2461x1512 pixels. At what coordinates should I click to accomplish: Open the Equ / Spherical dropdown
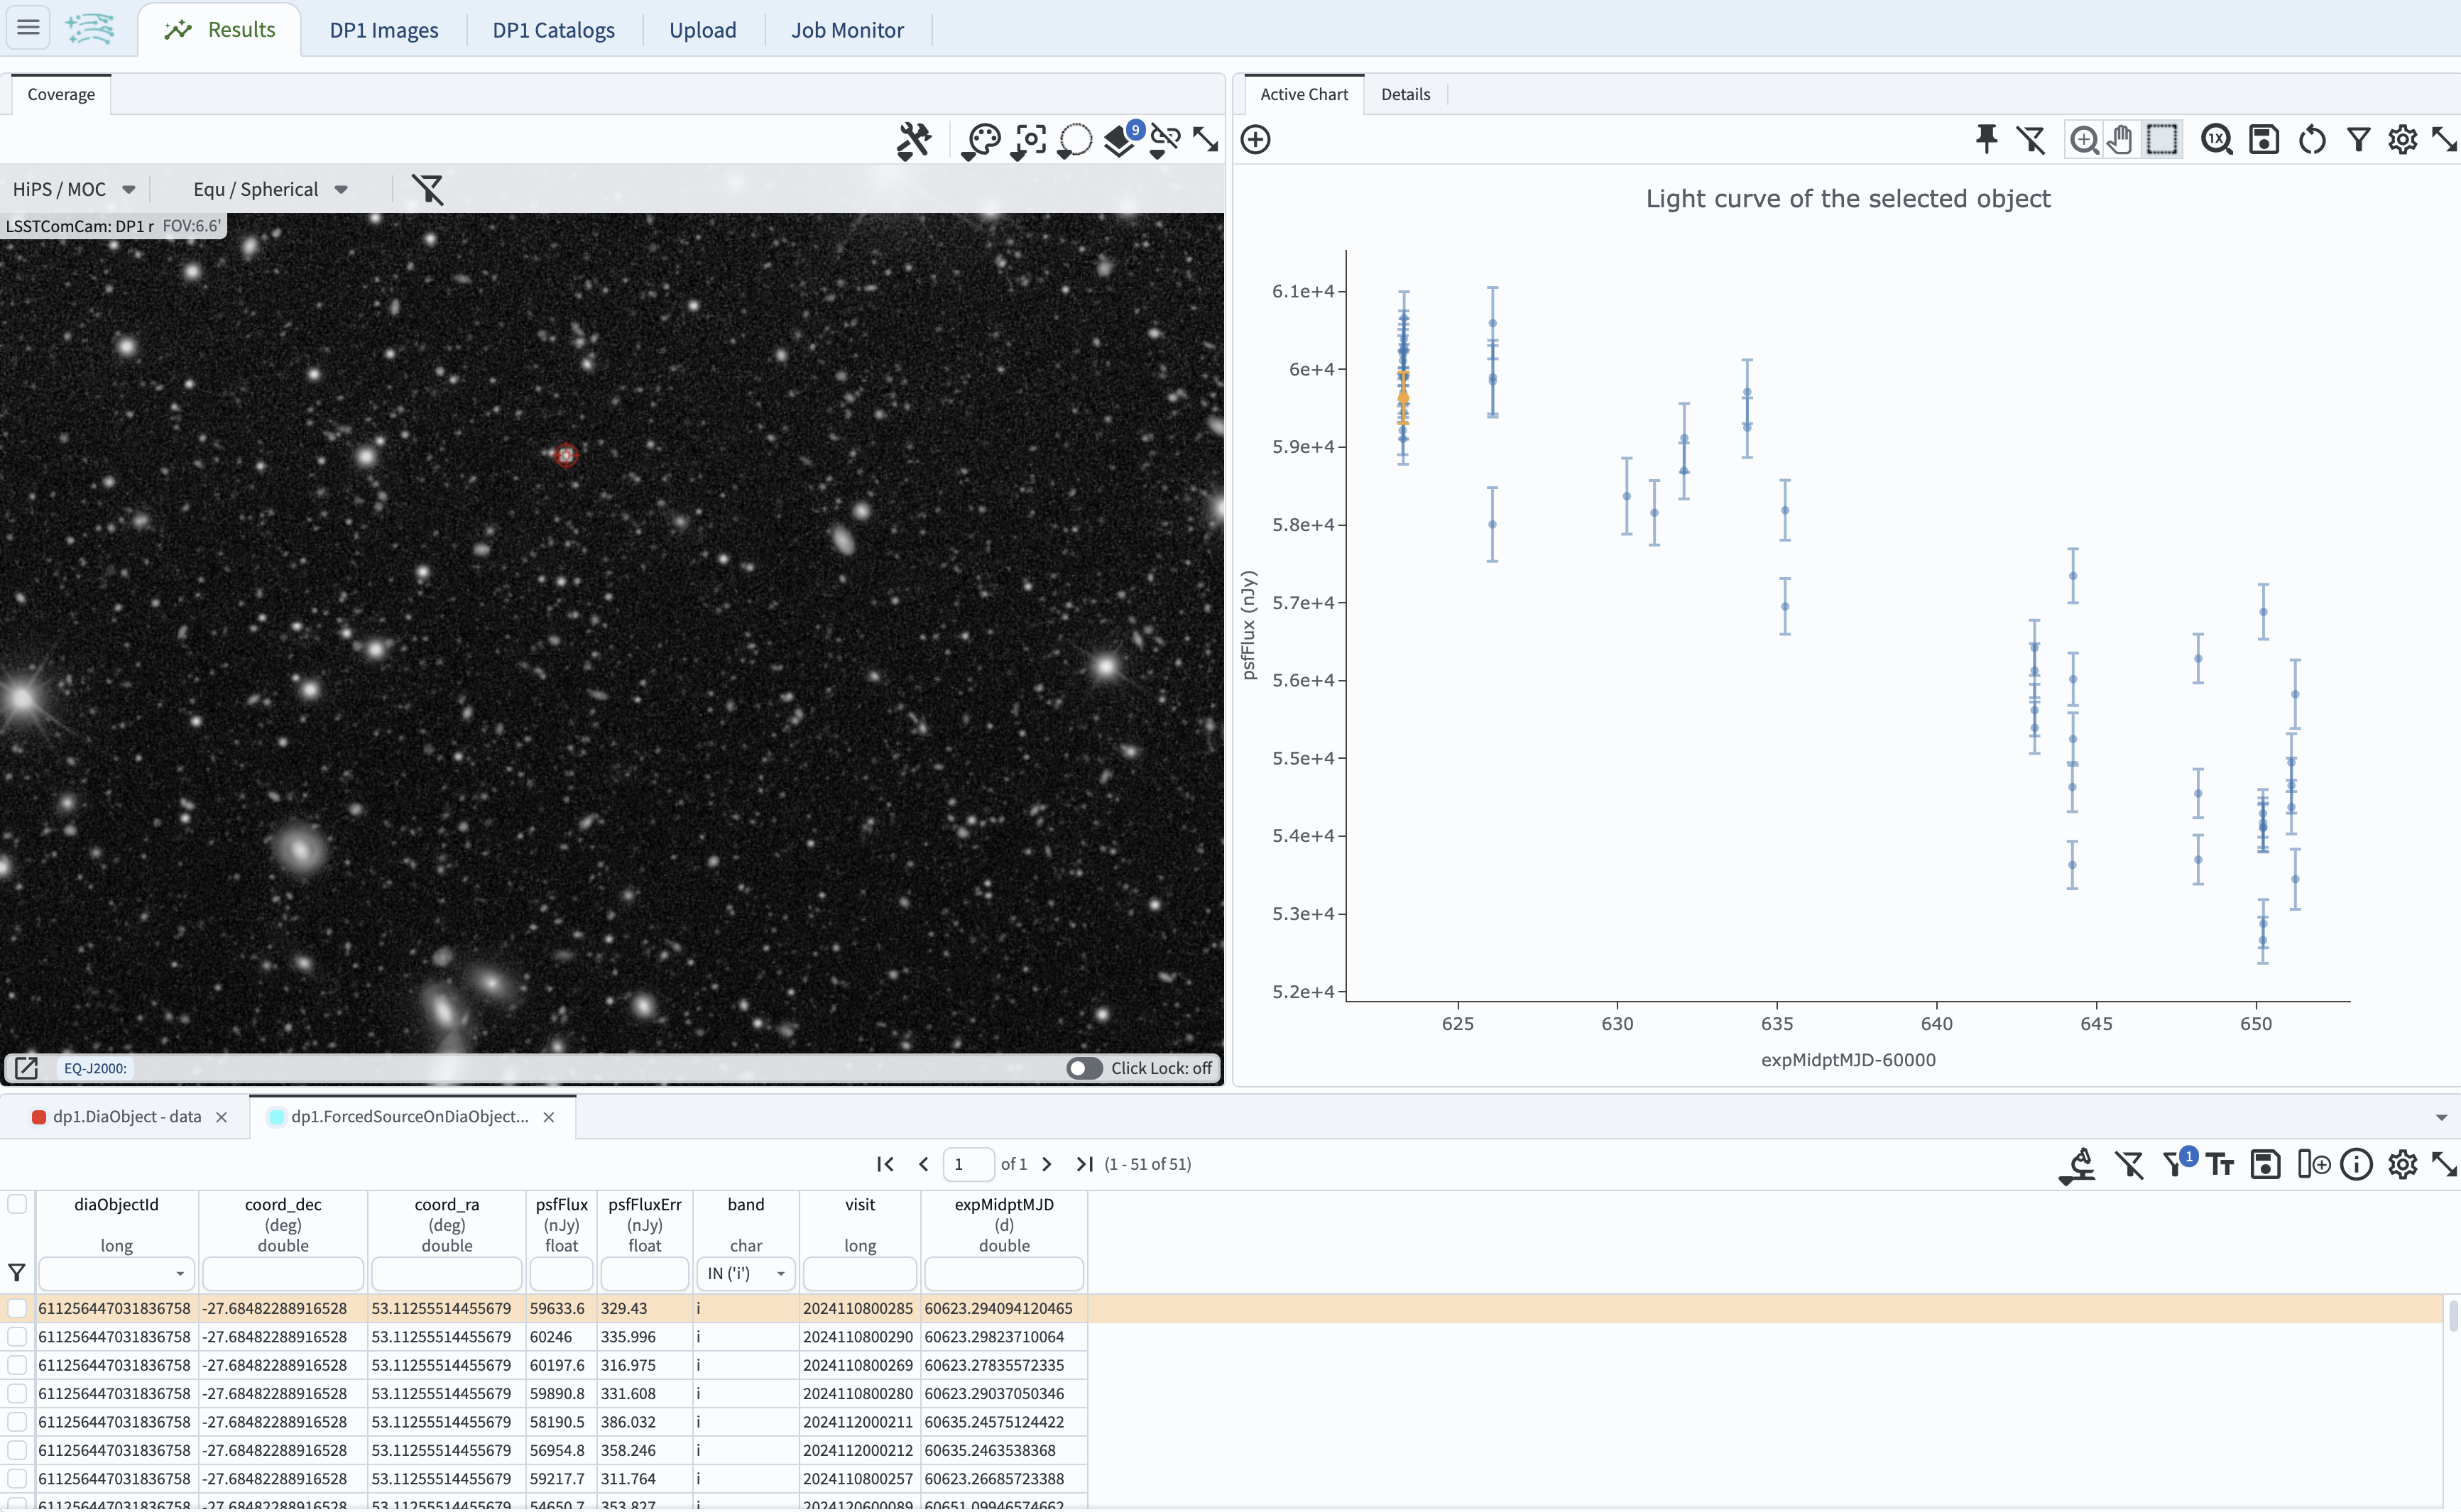pyautogui.click(x=267, y=189)
